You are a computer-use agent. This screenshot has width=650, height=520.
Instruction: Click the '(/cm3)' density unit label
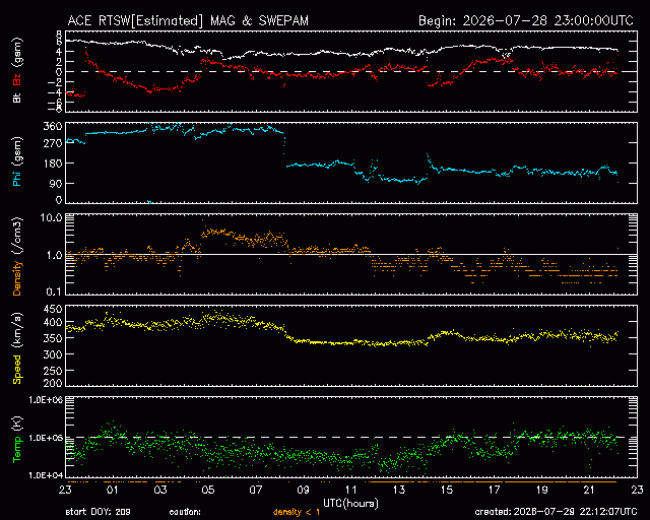[17, 236]
